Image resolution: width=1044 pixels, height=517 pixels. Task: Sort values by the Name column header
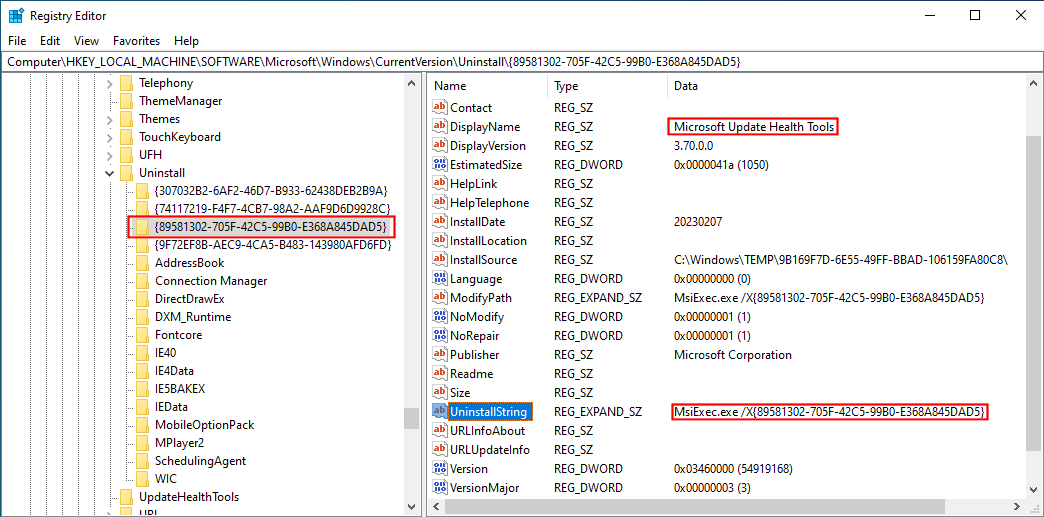487,86
